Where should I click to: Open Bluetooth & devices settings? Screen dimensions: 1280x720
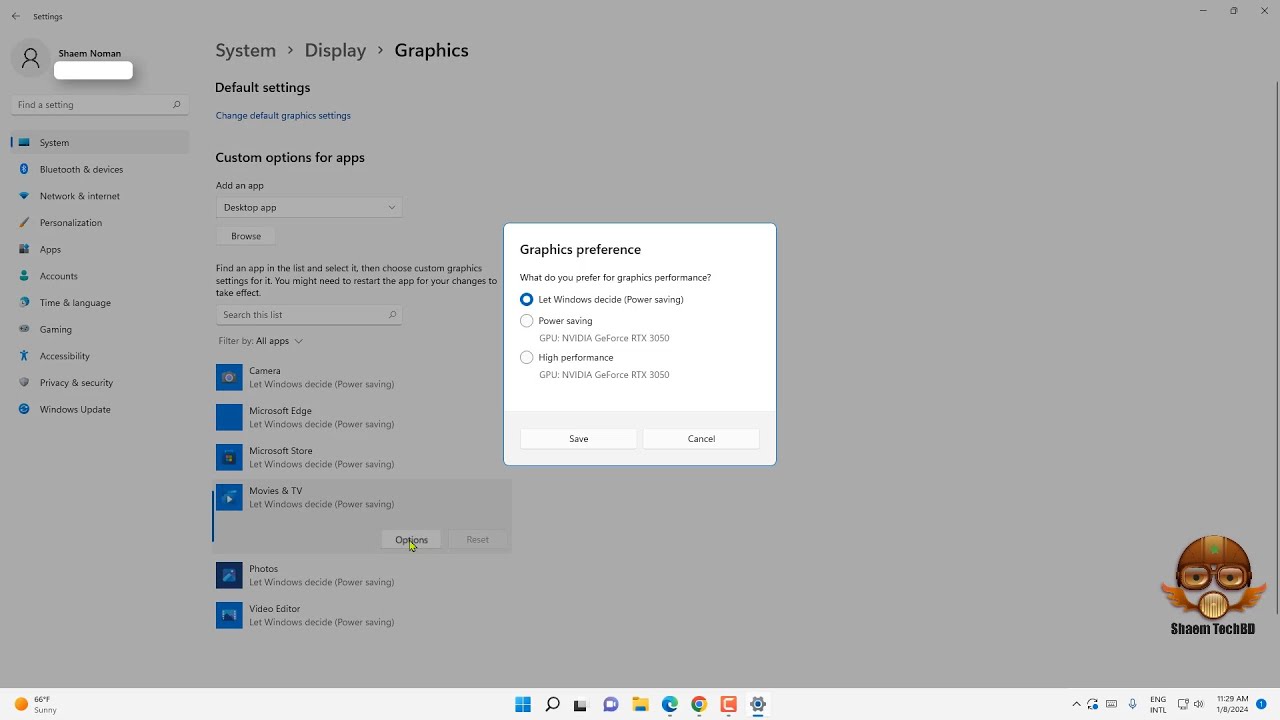(100, 169)
